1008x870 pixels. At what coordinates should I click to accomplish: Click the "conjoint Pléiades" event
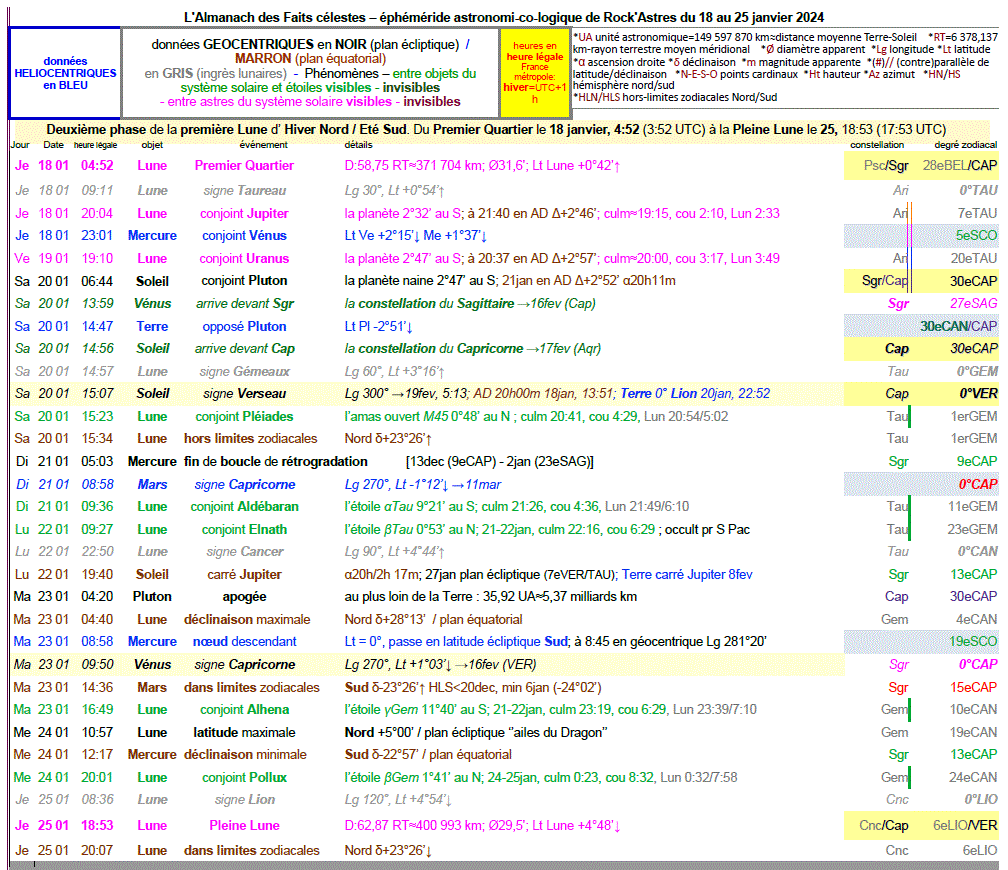pyautogui.click(x=244, y=417)
